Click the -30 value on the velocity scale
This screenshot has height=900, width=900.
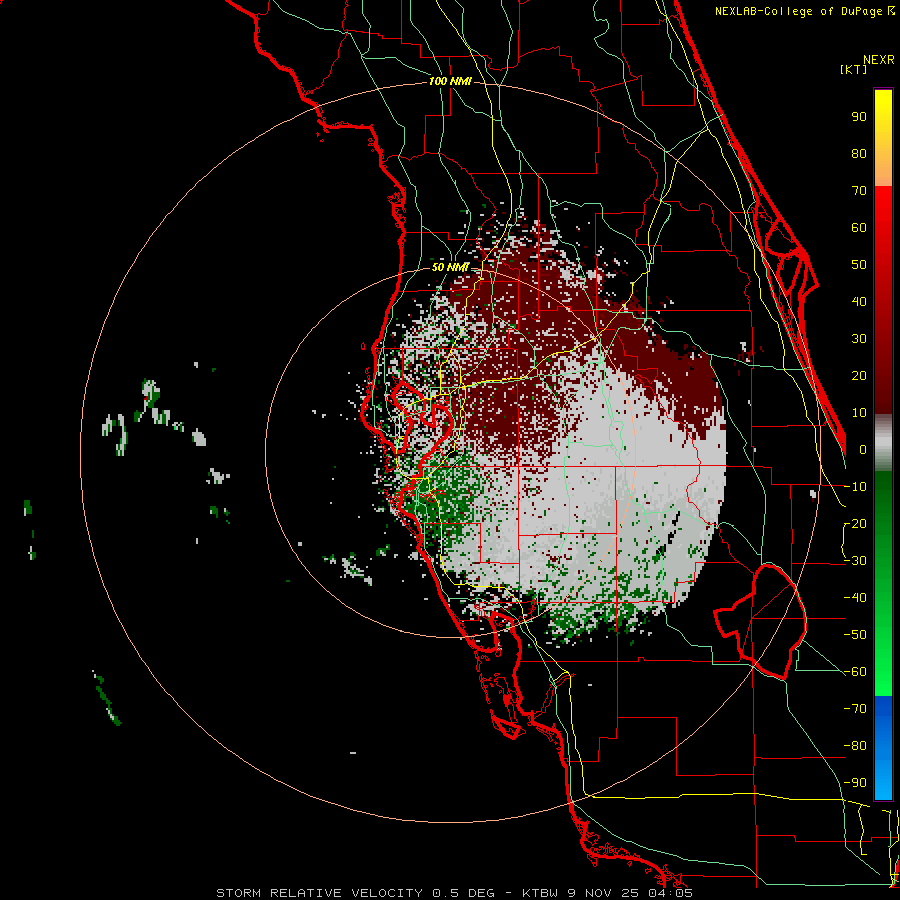tap(855, 561)
